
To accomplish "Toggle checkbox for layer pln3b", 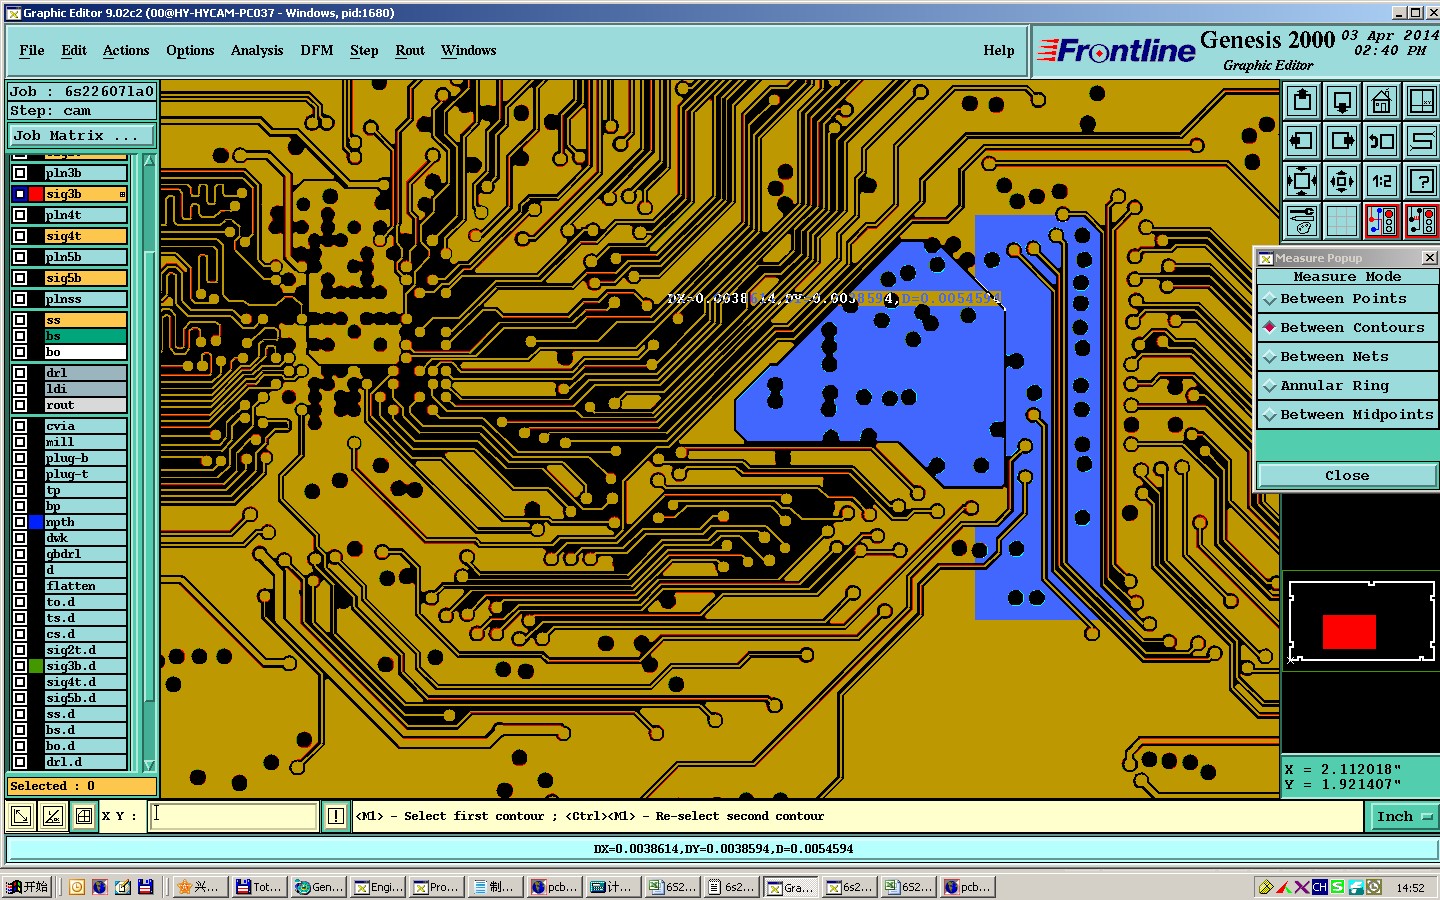I will pos(20,173).
